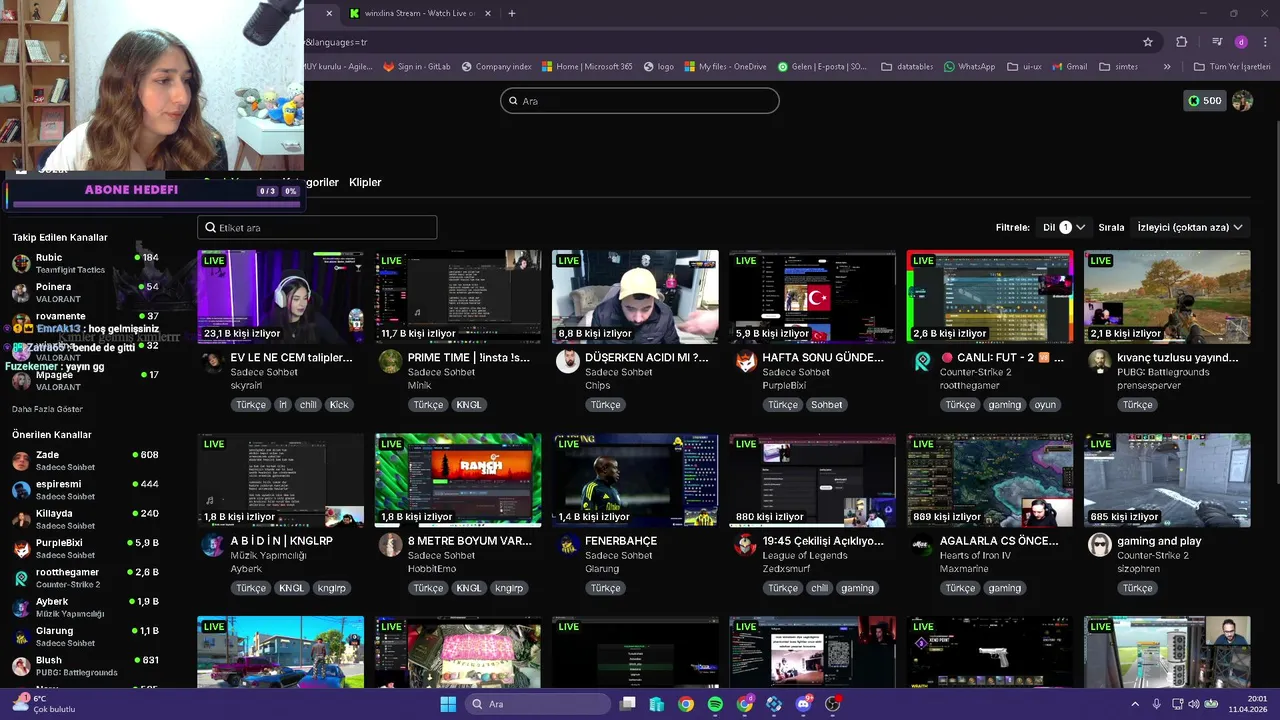Open the Dil language filter dropdown
Viewport: 1280px width, 720px height.
[1064, 227]
